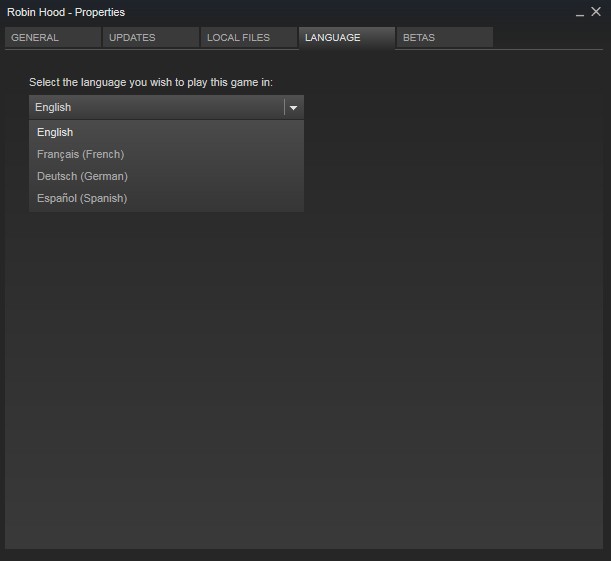Go to the LOCAL FILES tab

(249, 38)
